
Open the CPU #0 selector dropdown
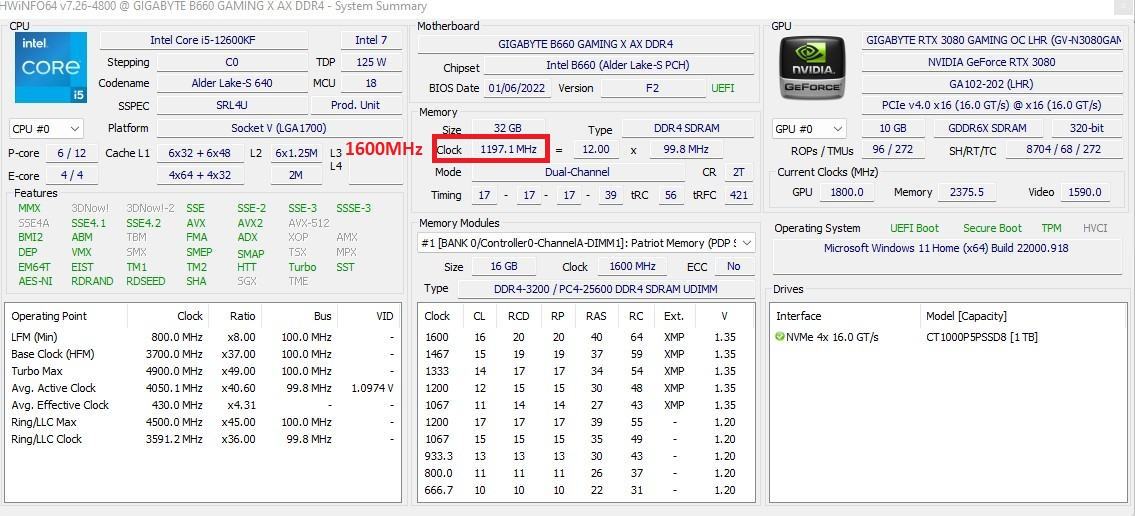coord(46,129)
